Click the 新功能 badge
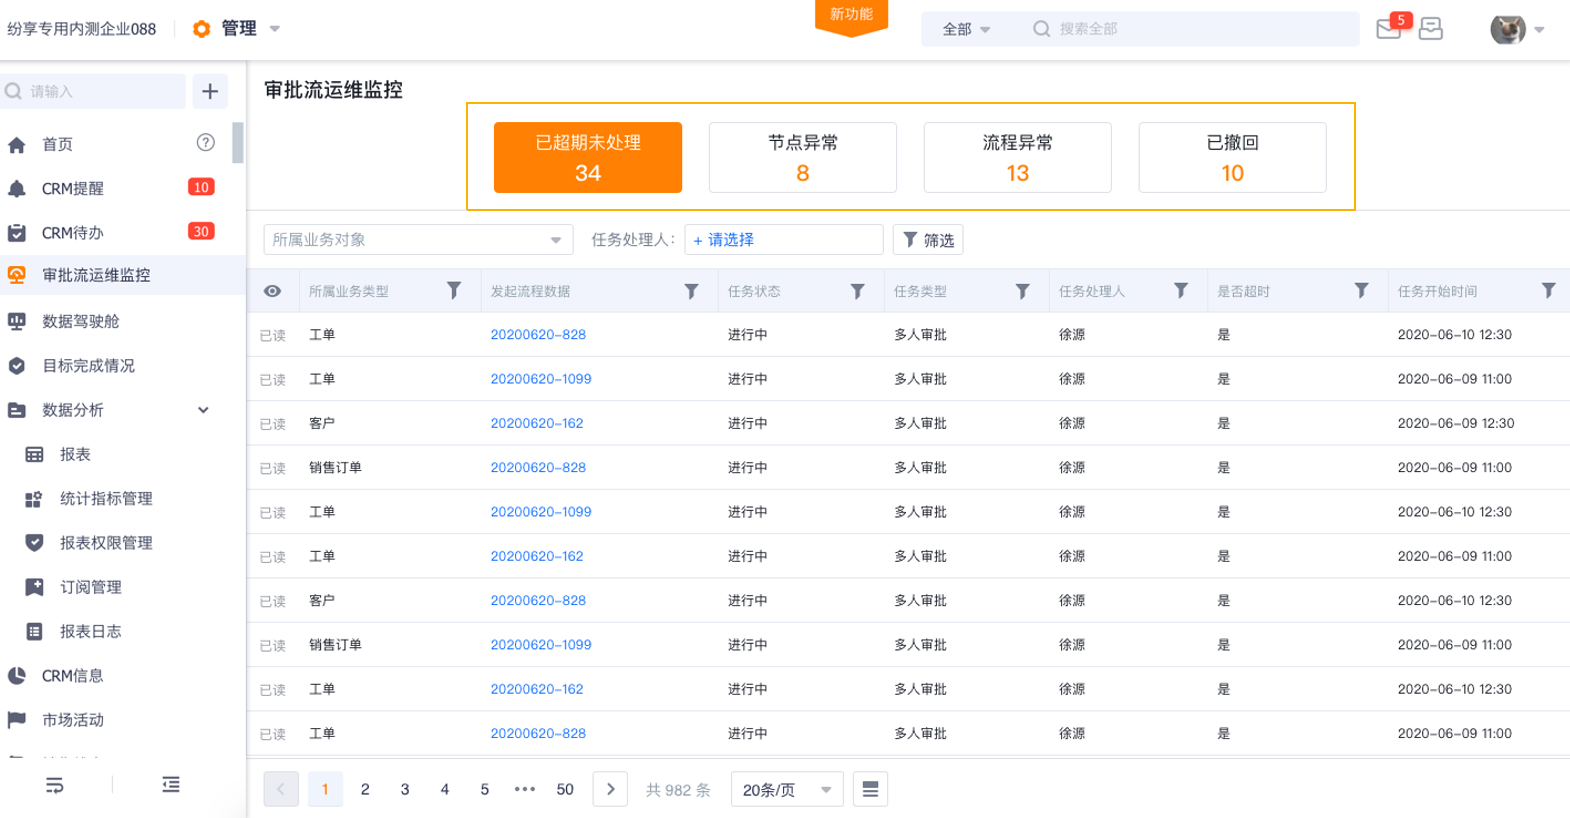 coord(851,16)
